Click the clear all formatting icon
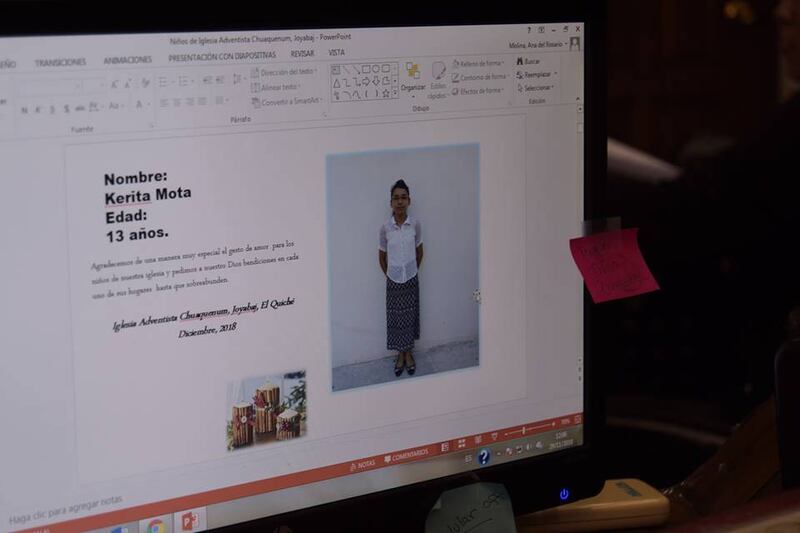This screenshot has width=800, height=533. pos(146,83)
